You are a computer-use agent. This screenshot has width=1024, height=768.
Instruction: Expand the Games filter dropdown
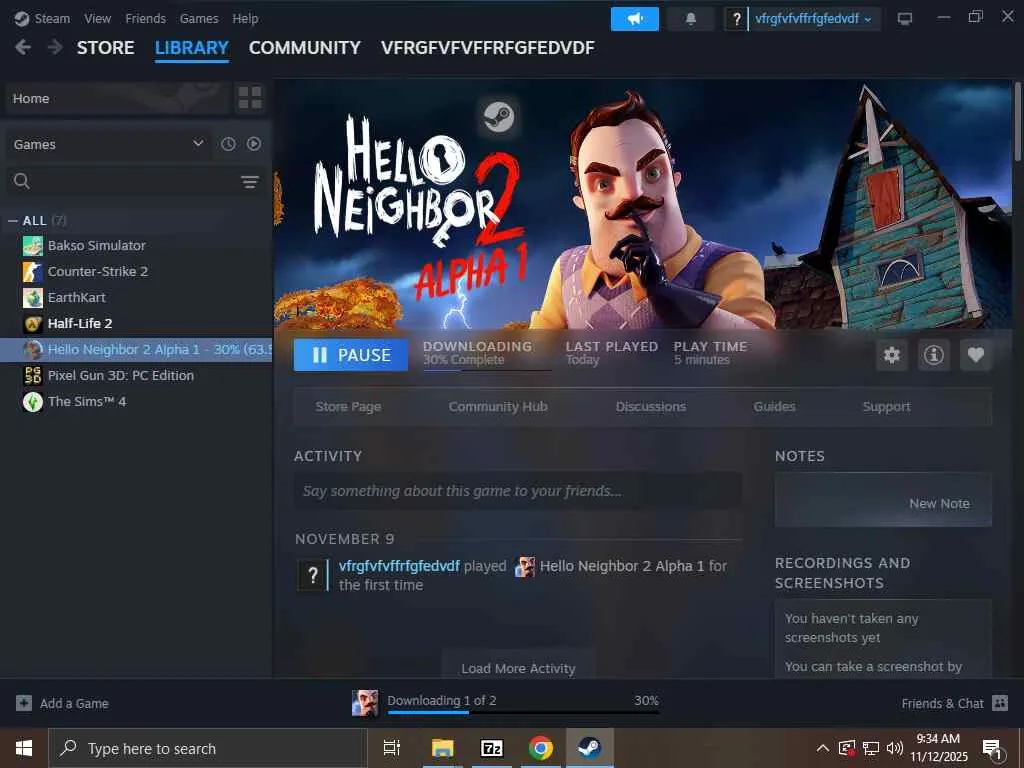click(108, 144)
